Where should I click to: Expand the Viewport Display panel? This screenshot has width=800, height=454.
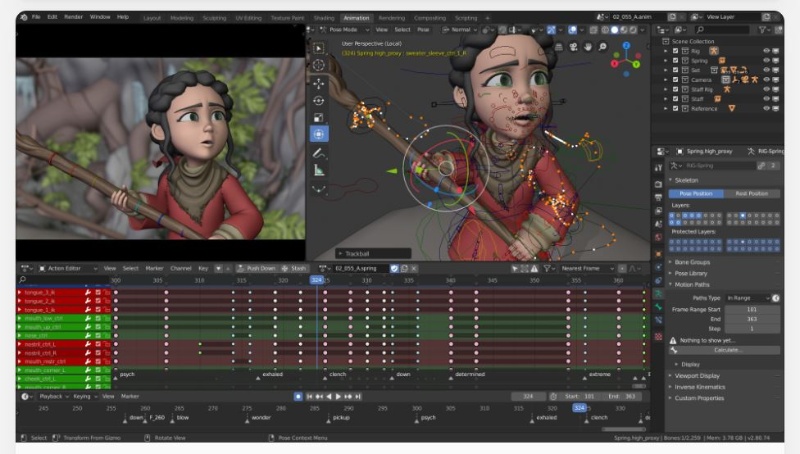pyautogui.click(x=696, y=376)
